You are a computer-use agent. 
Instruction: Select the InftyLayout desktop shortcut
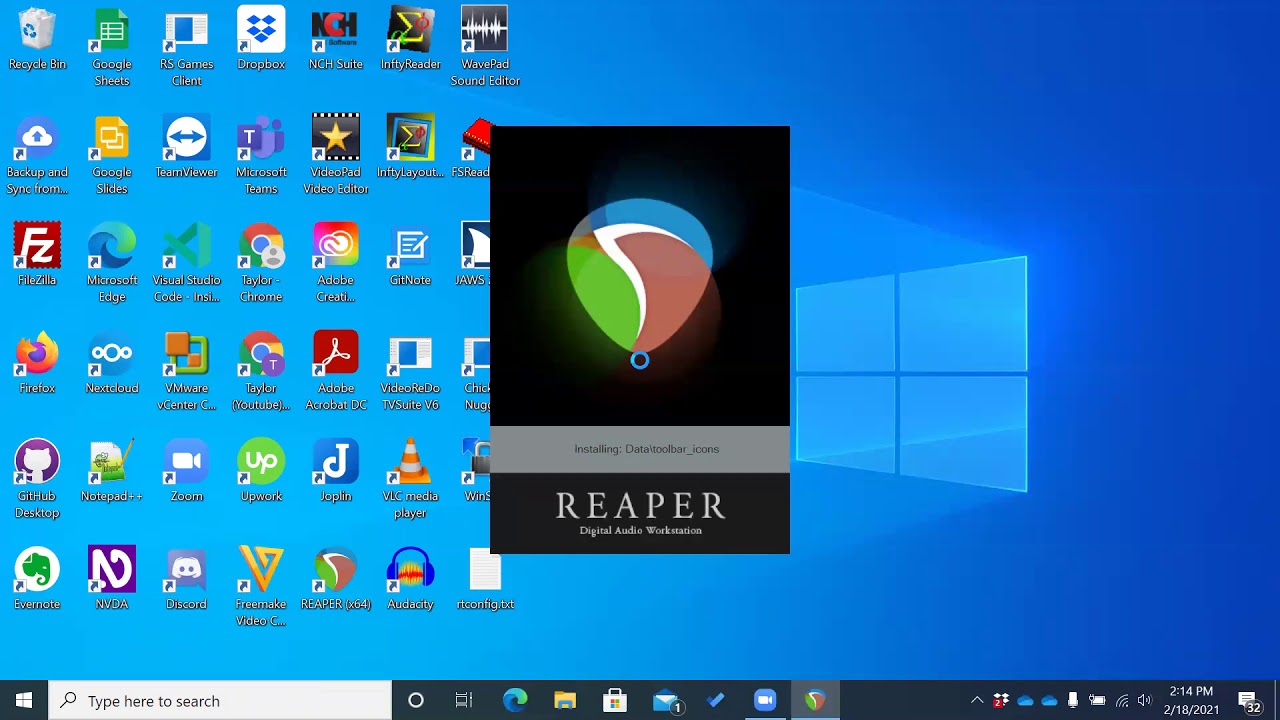[x=410, y=148]
